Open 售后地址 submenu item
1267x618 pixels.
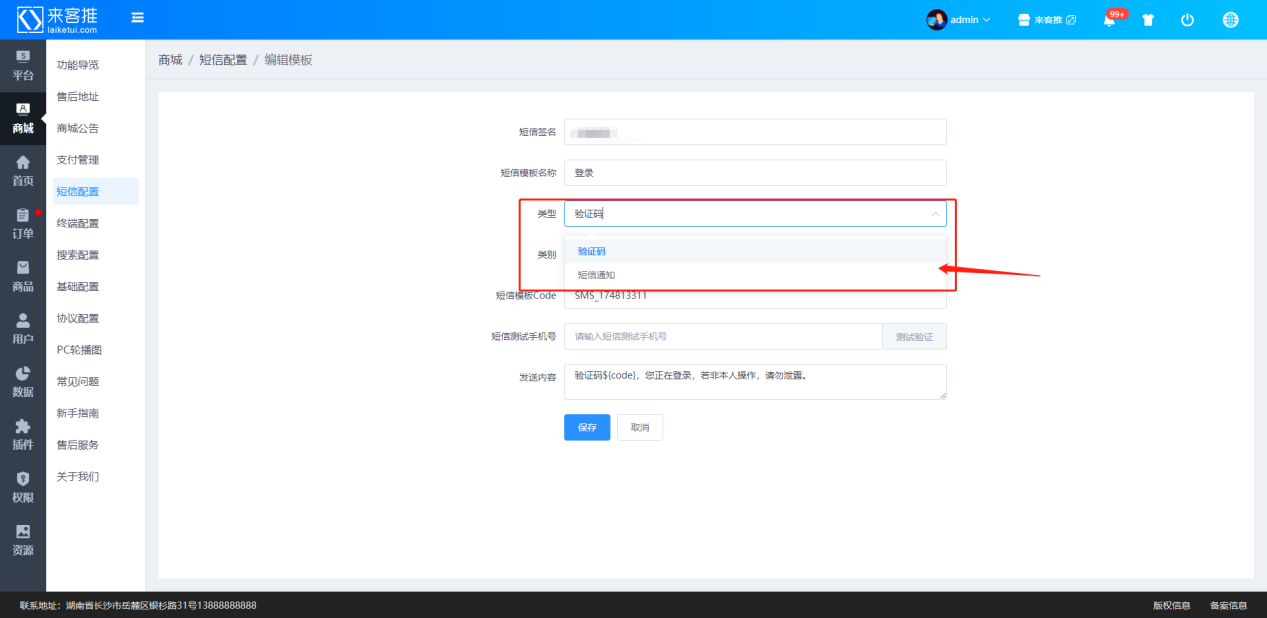(78, 97)
